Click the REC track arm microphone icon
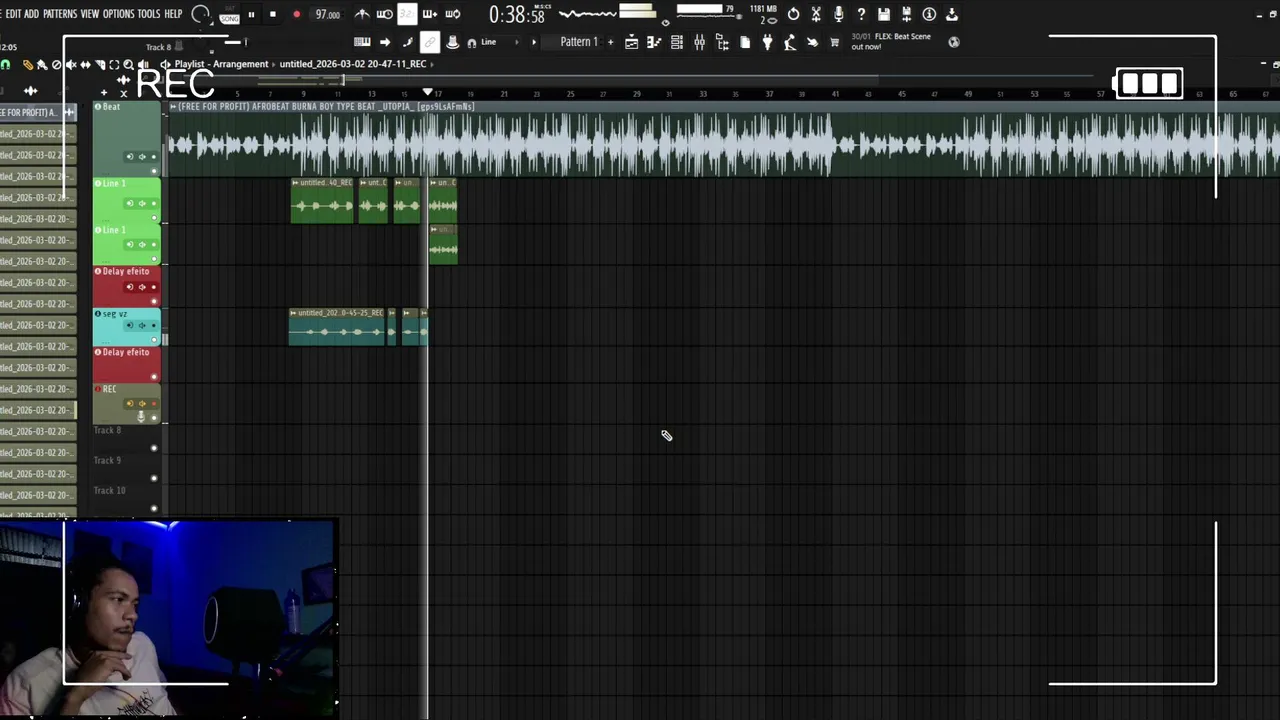This screenshot has width=1280, height=720. tap(141, 416)
